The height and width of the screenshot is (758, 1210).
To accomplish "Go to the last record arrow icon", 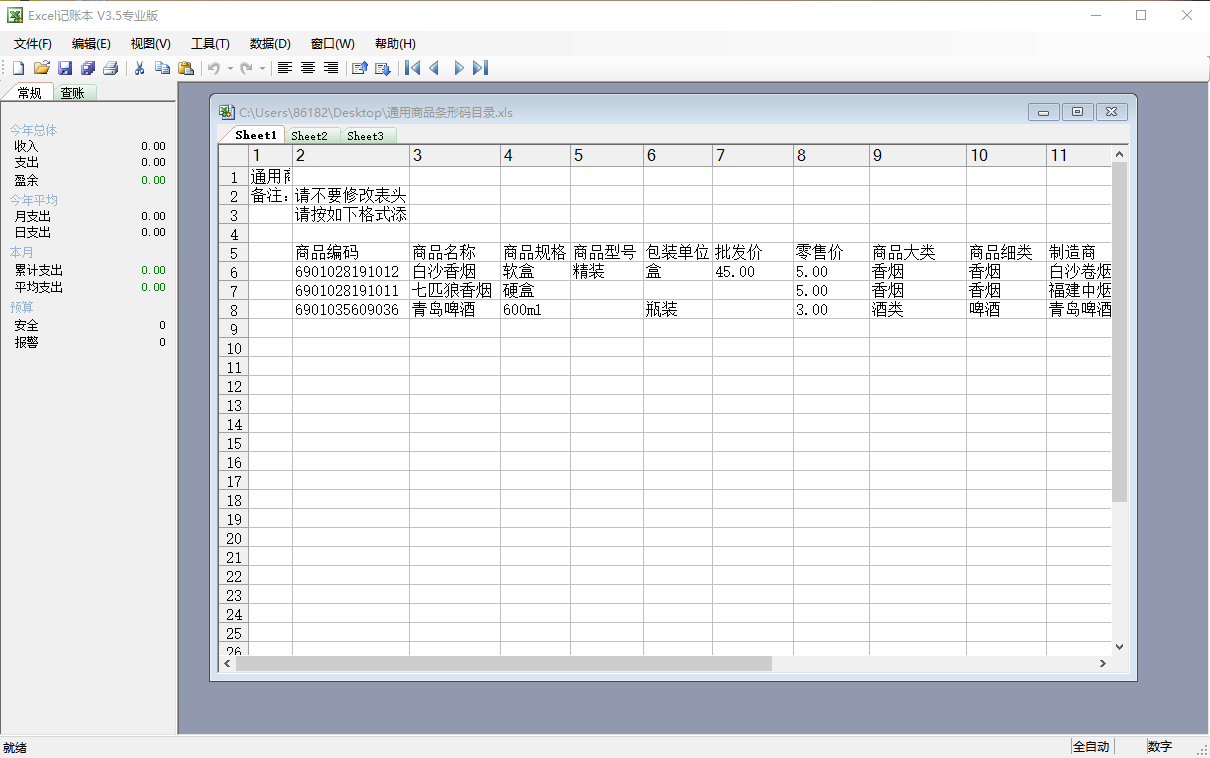I will coord(481,68).
